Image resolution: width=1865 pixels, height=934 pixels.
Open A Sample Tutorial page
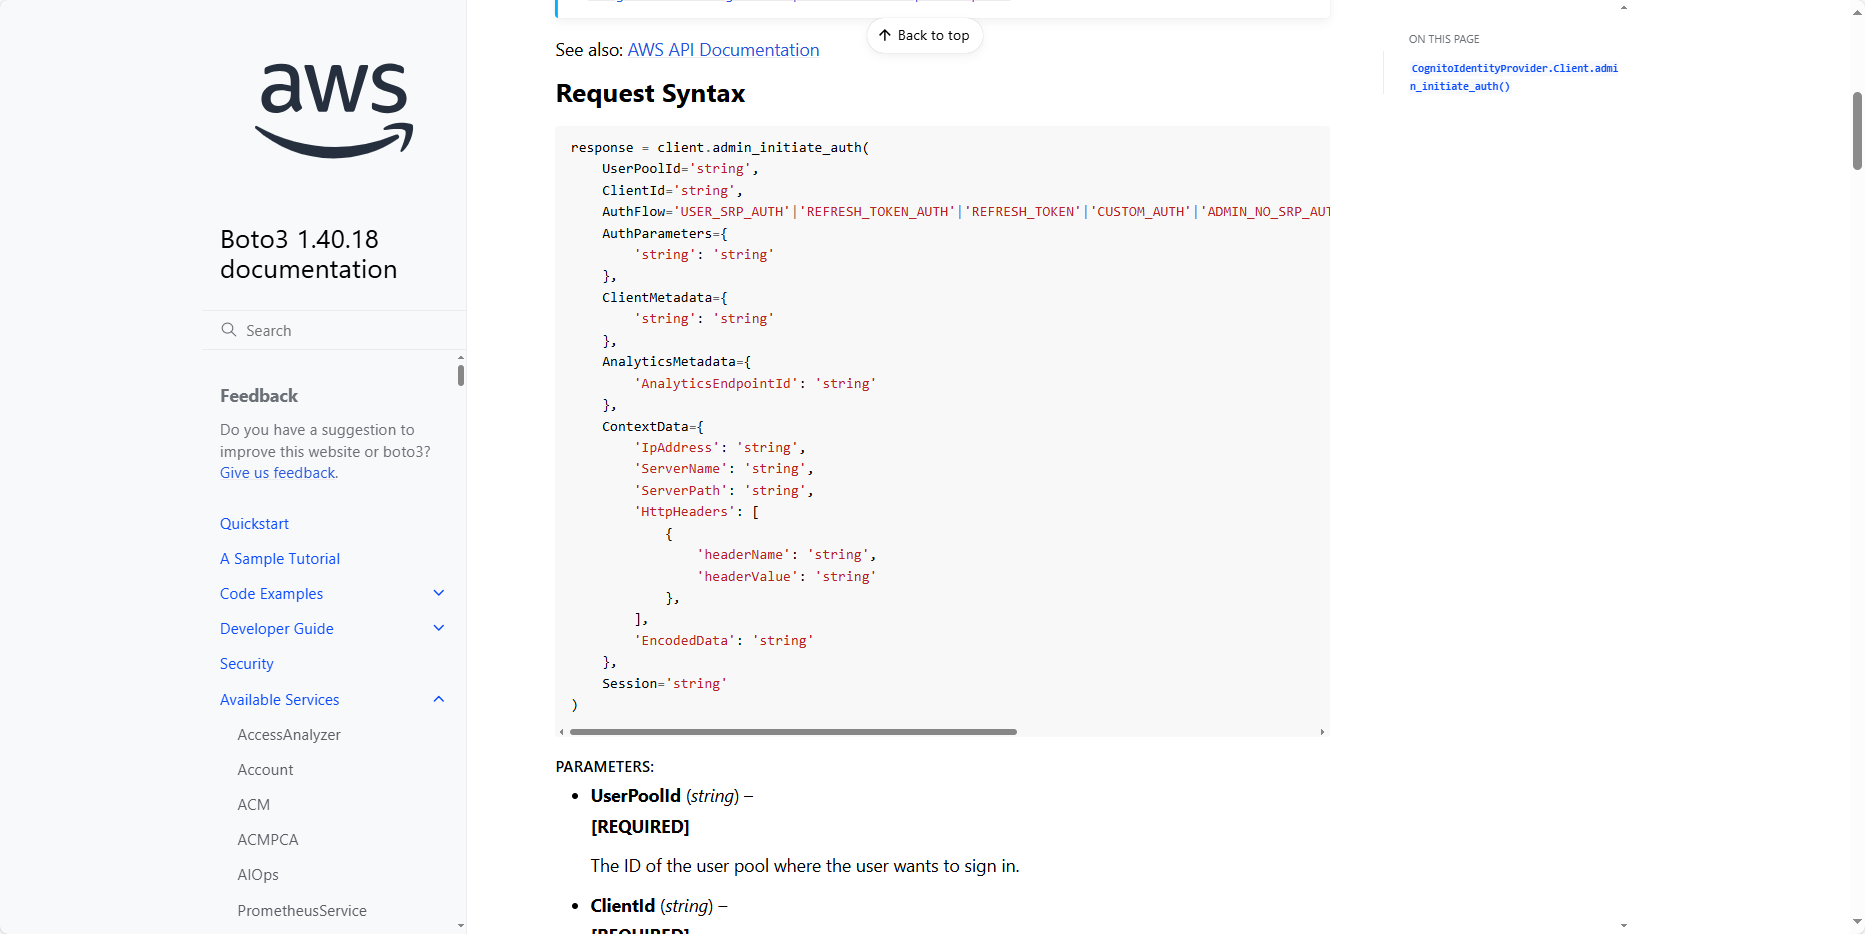point(280,559)
